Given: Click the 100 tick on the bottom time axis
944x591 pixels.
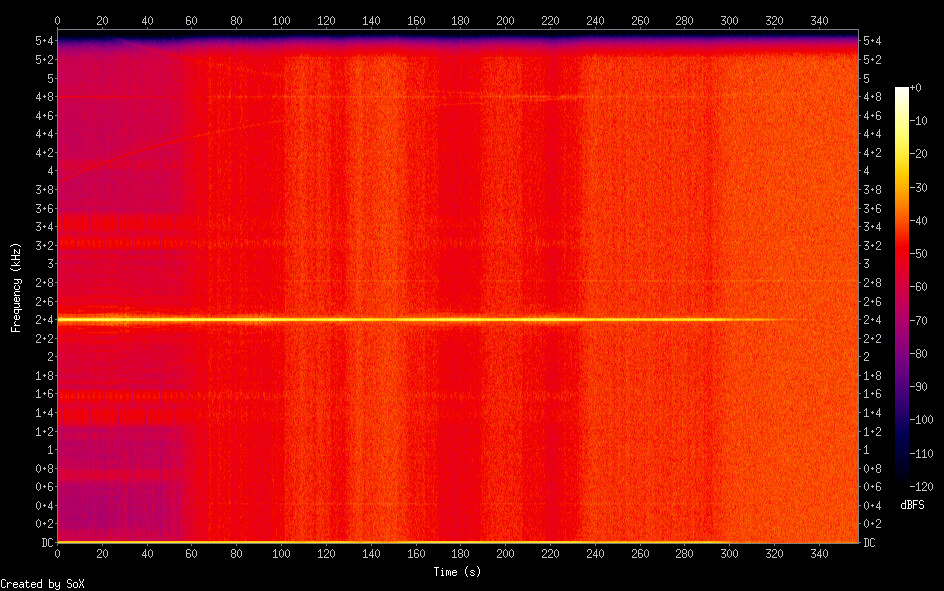Looking at the screenshot, I should click(x=281, y=553).
